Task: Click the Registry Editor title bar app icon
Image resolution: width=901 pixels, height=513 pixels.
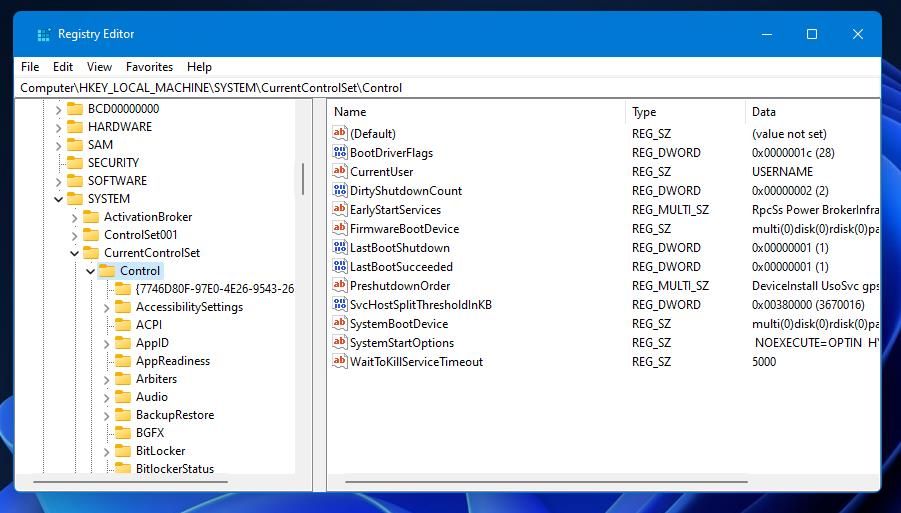Action: coord(43,34)
